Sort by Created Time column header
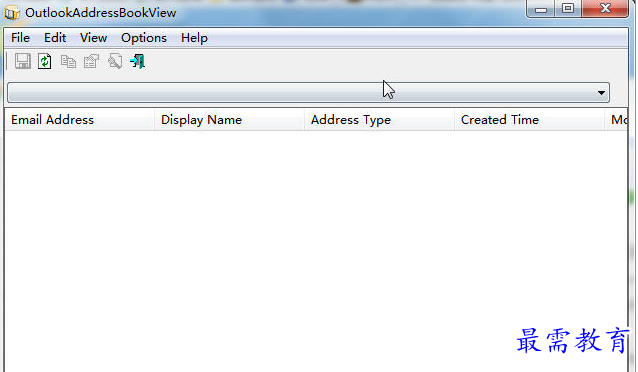638x372 pixels. (529, 120)
